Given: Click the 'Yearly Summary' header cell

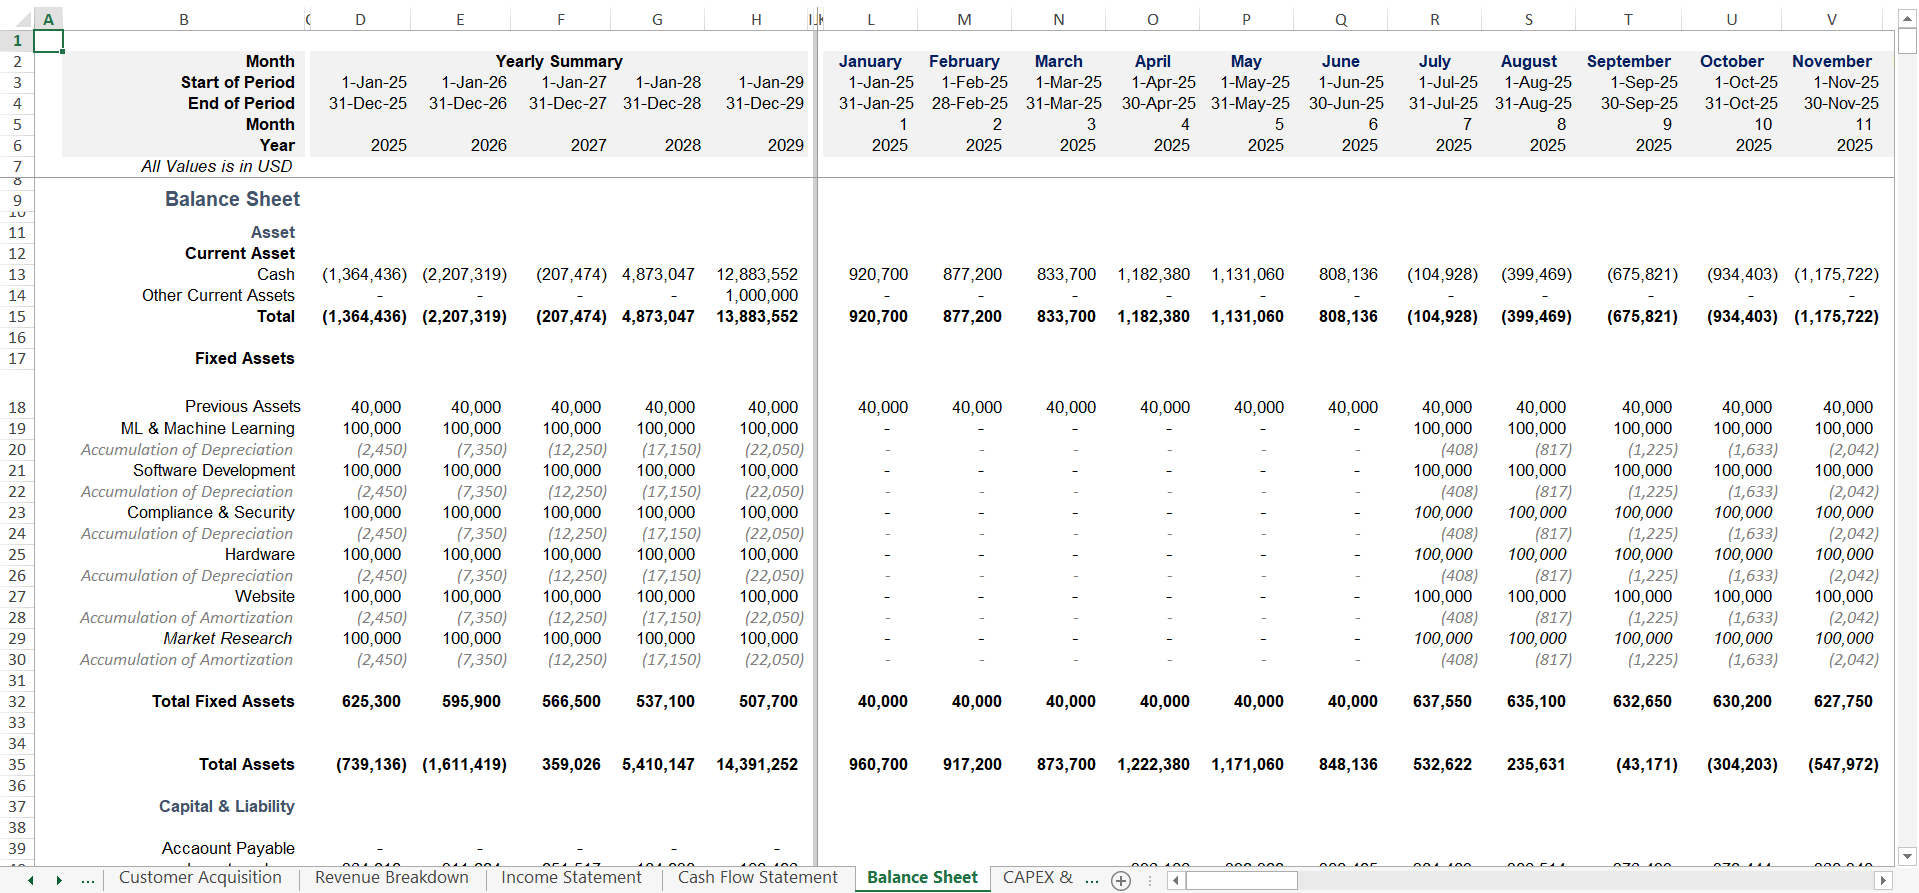Looking at the screenshot, I should coord(559,62).
